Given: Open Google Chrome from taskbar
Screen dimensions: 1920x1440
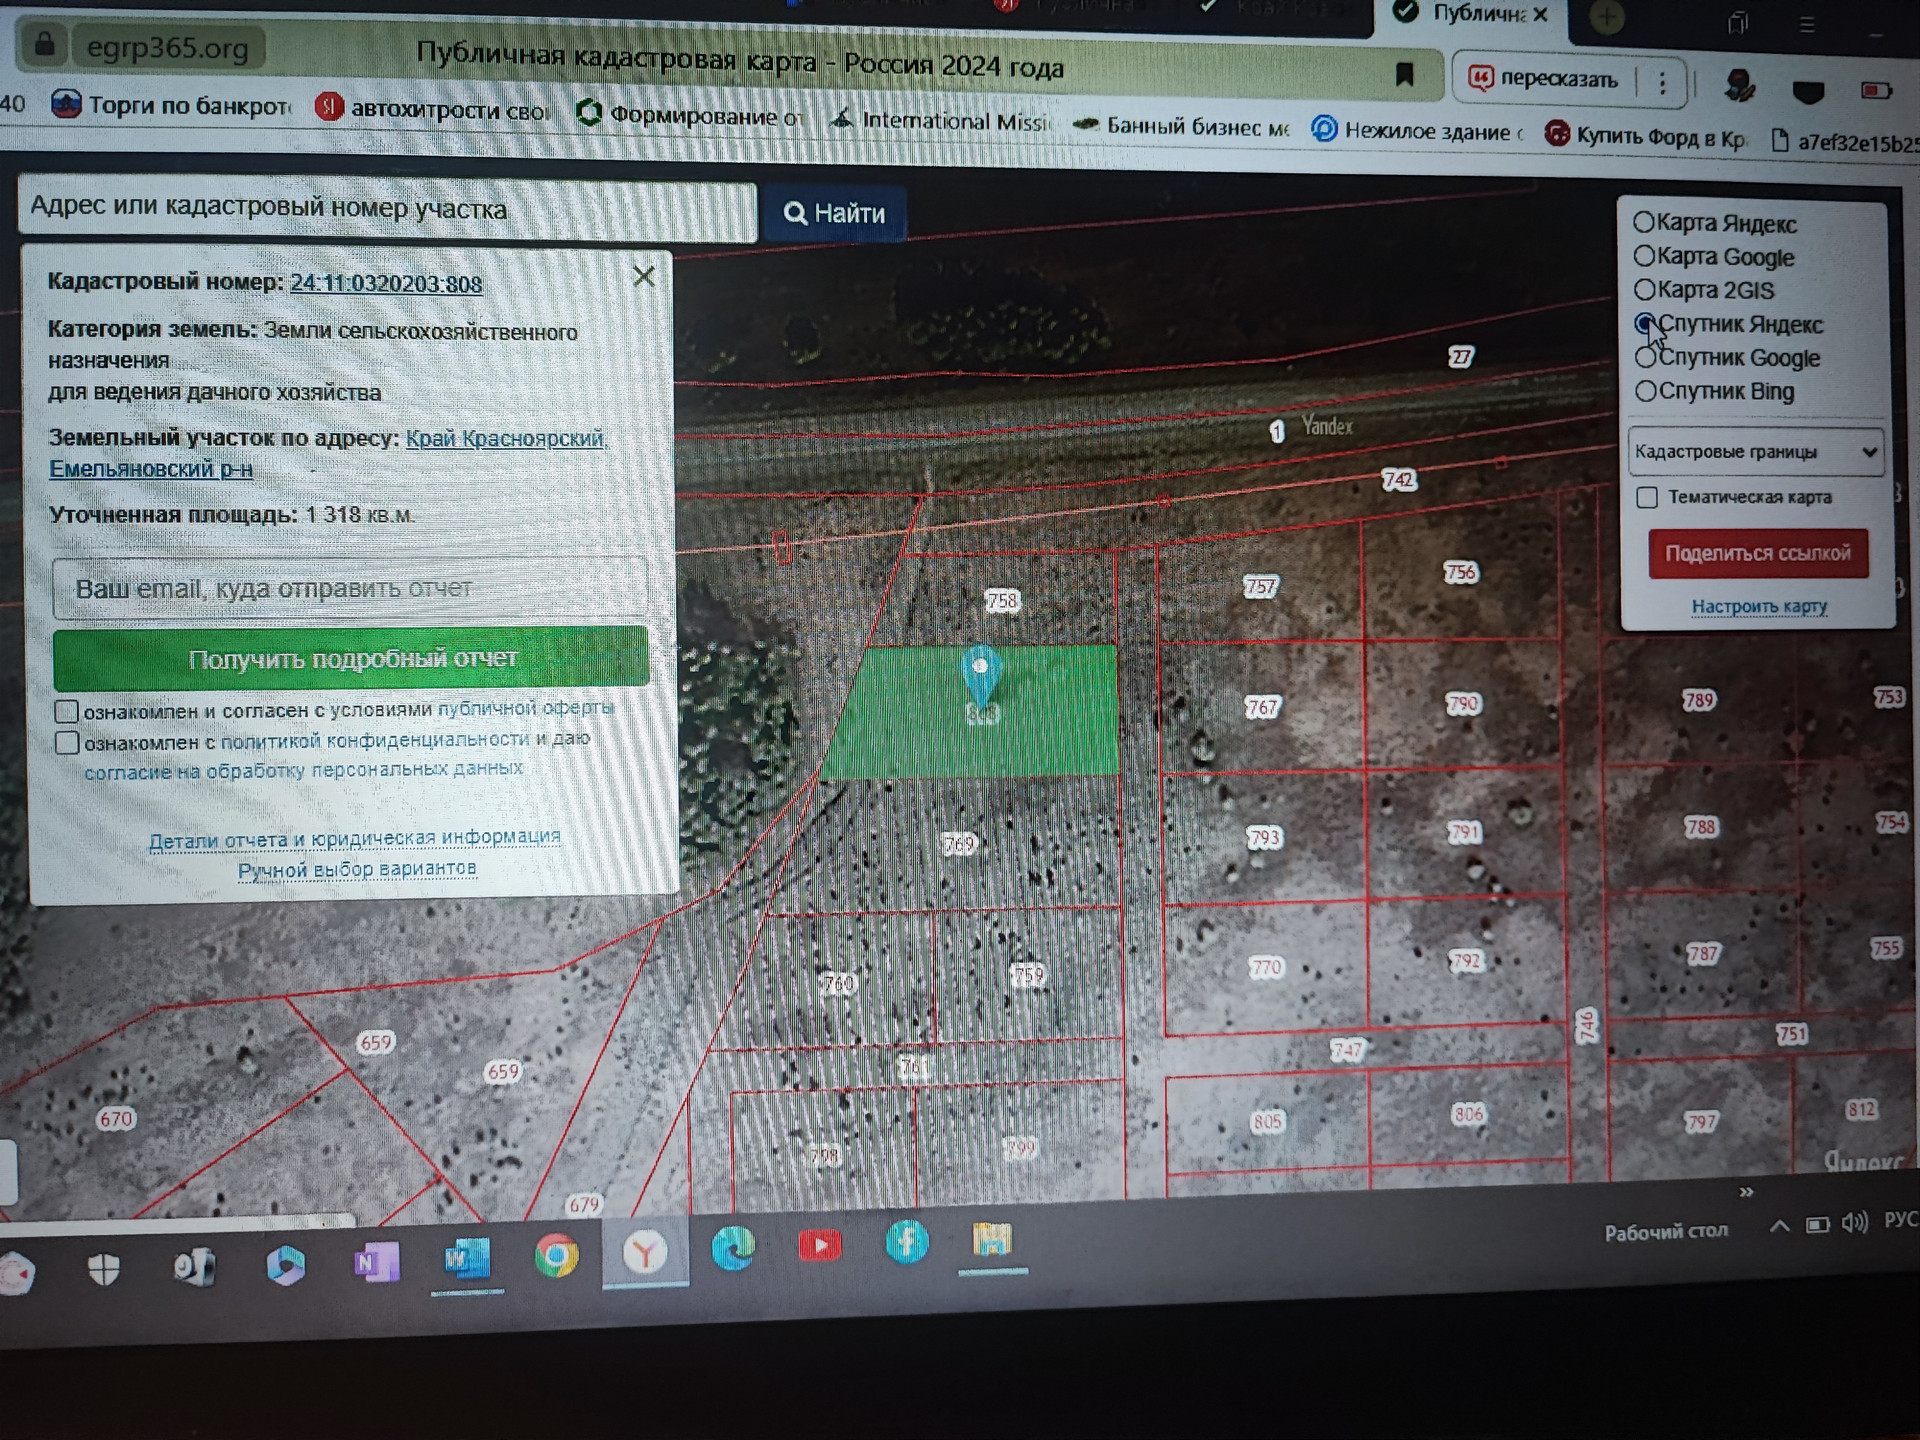Looking at the screenshot, I should (556, 1255).
